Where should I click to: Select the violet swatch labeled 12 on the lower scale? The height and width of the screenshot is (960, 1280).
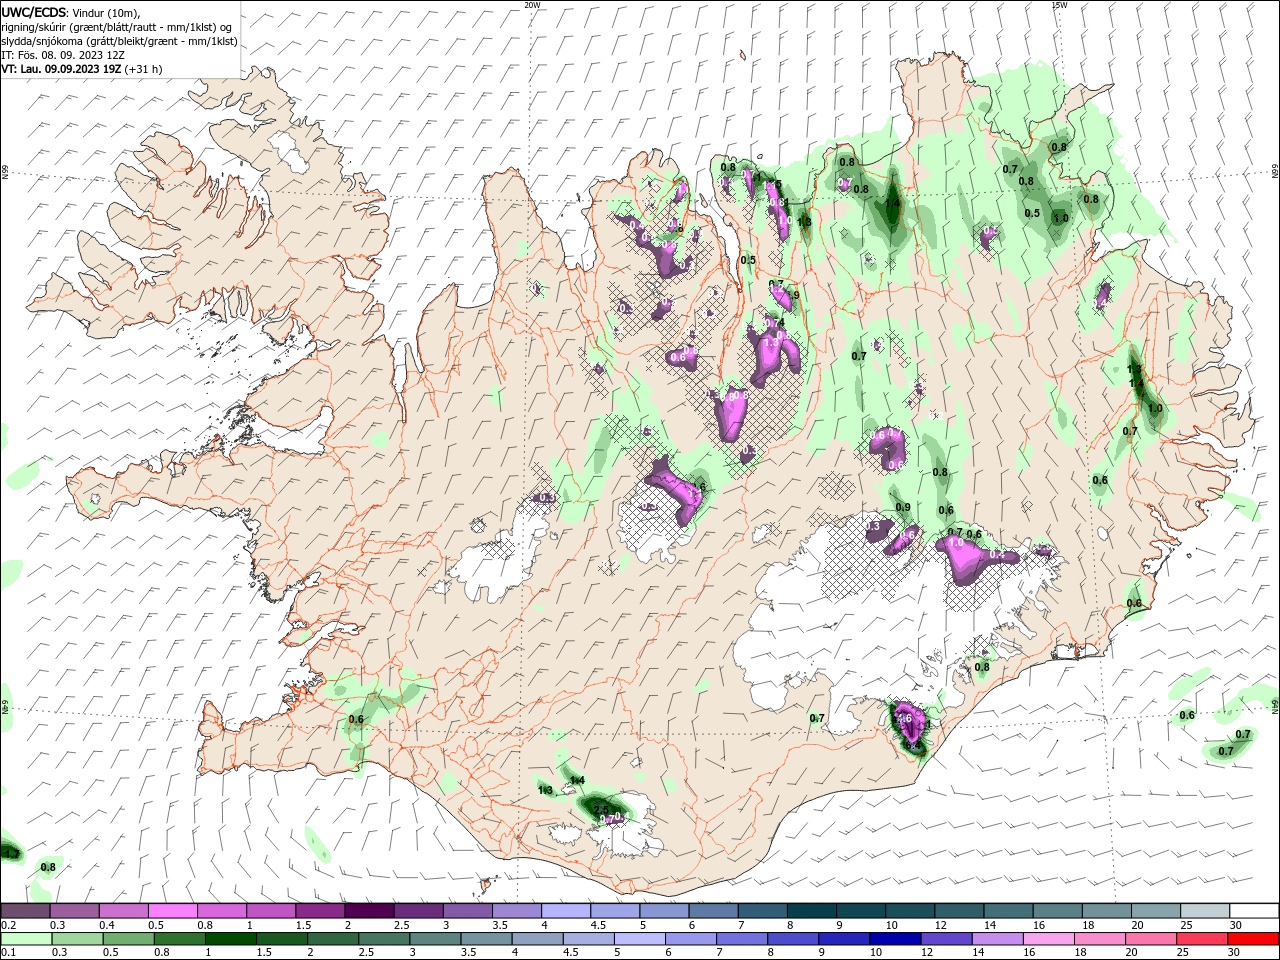tap(946, 939)
